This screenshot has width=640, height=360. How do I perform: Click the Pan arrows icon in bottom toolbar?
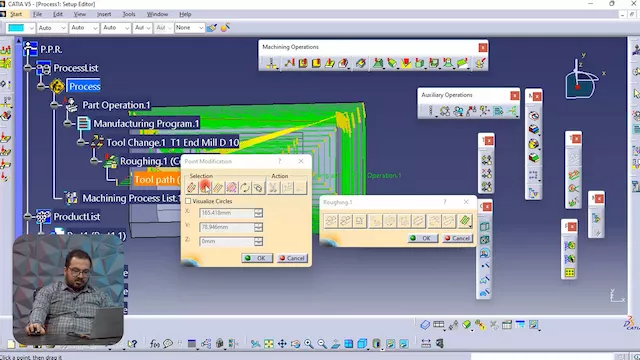282,344
